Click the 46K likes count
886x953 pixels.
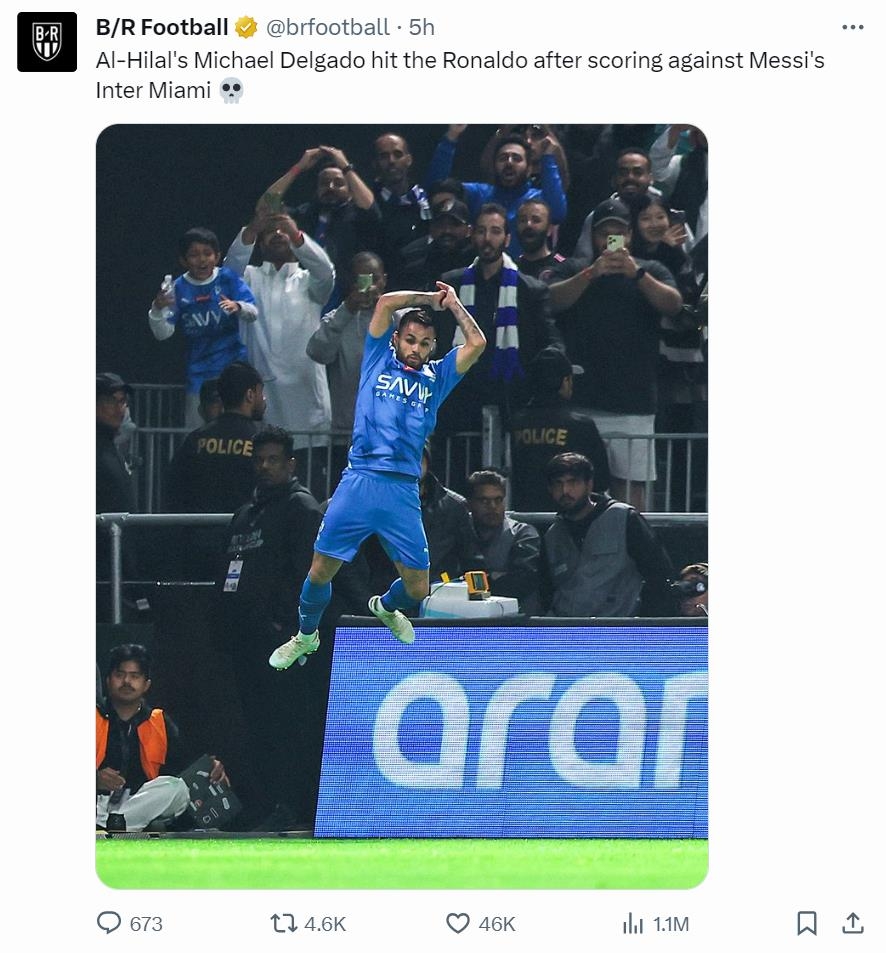(x=496, y=924)
